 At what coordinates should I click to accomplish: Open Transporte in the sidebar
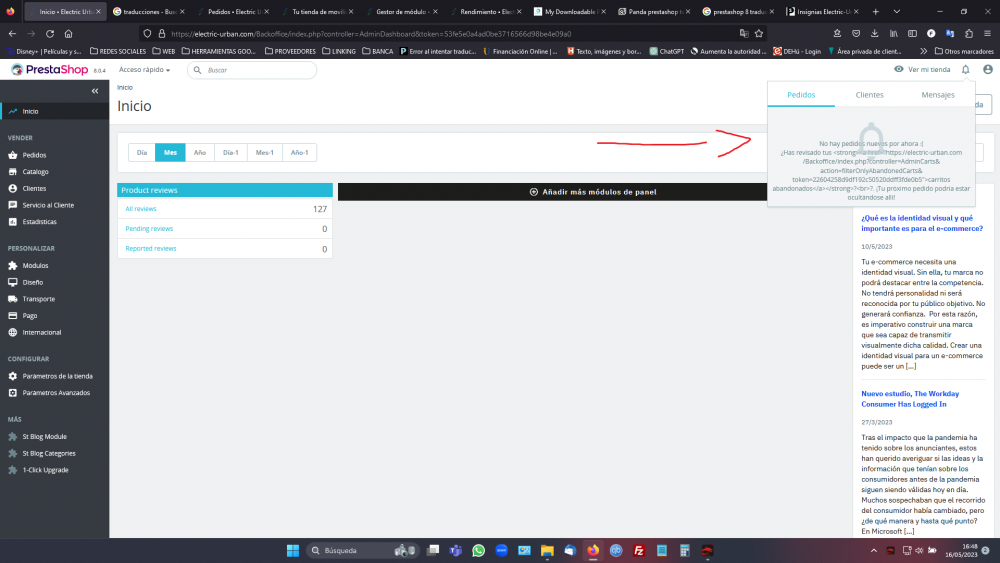[38, 298]
